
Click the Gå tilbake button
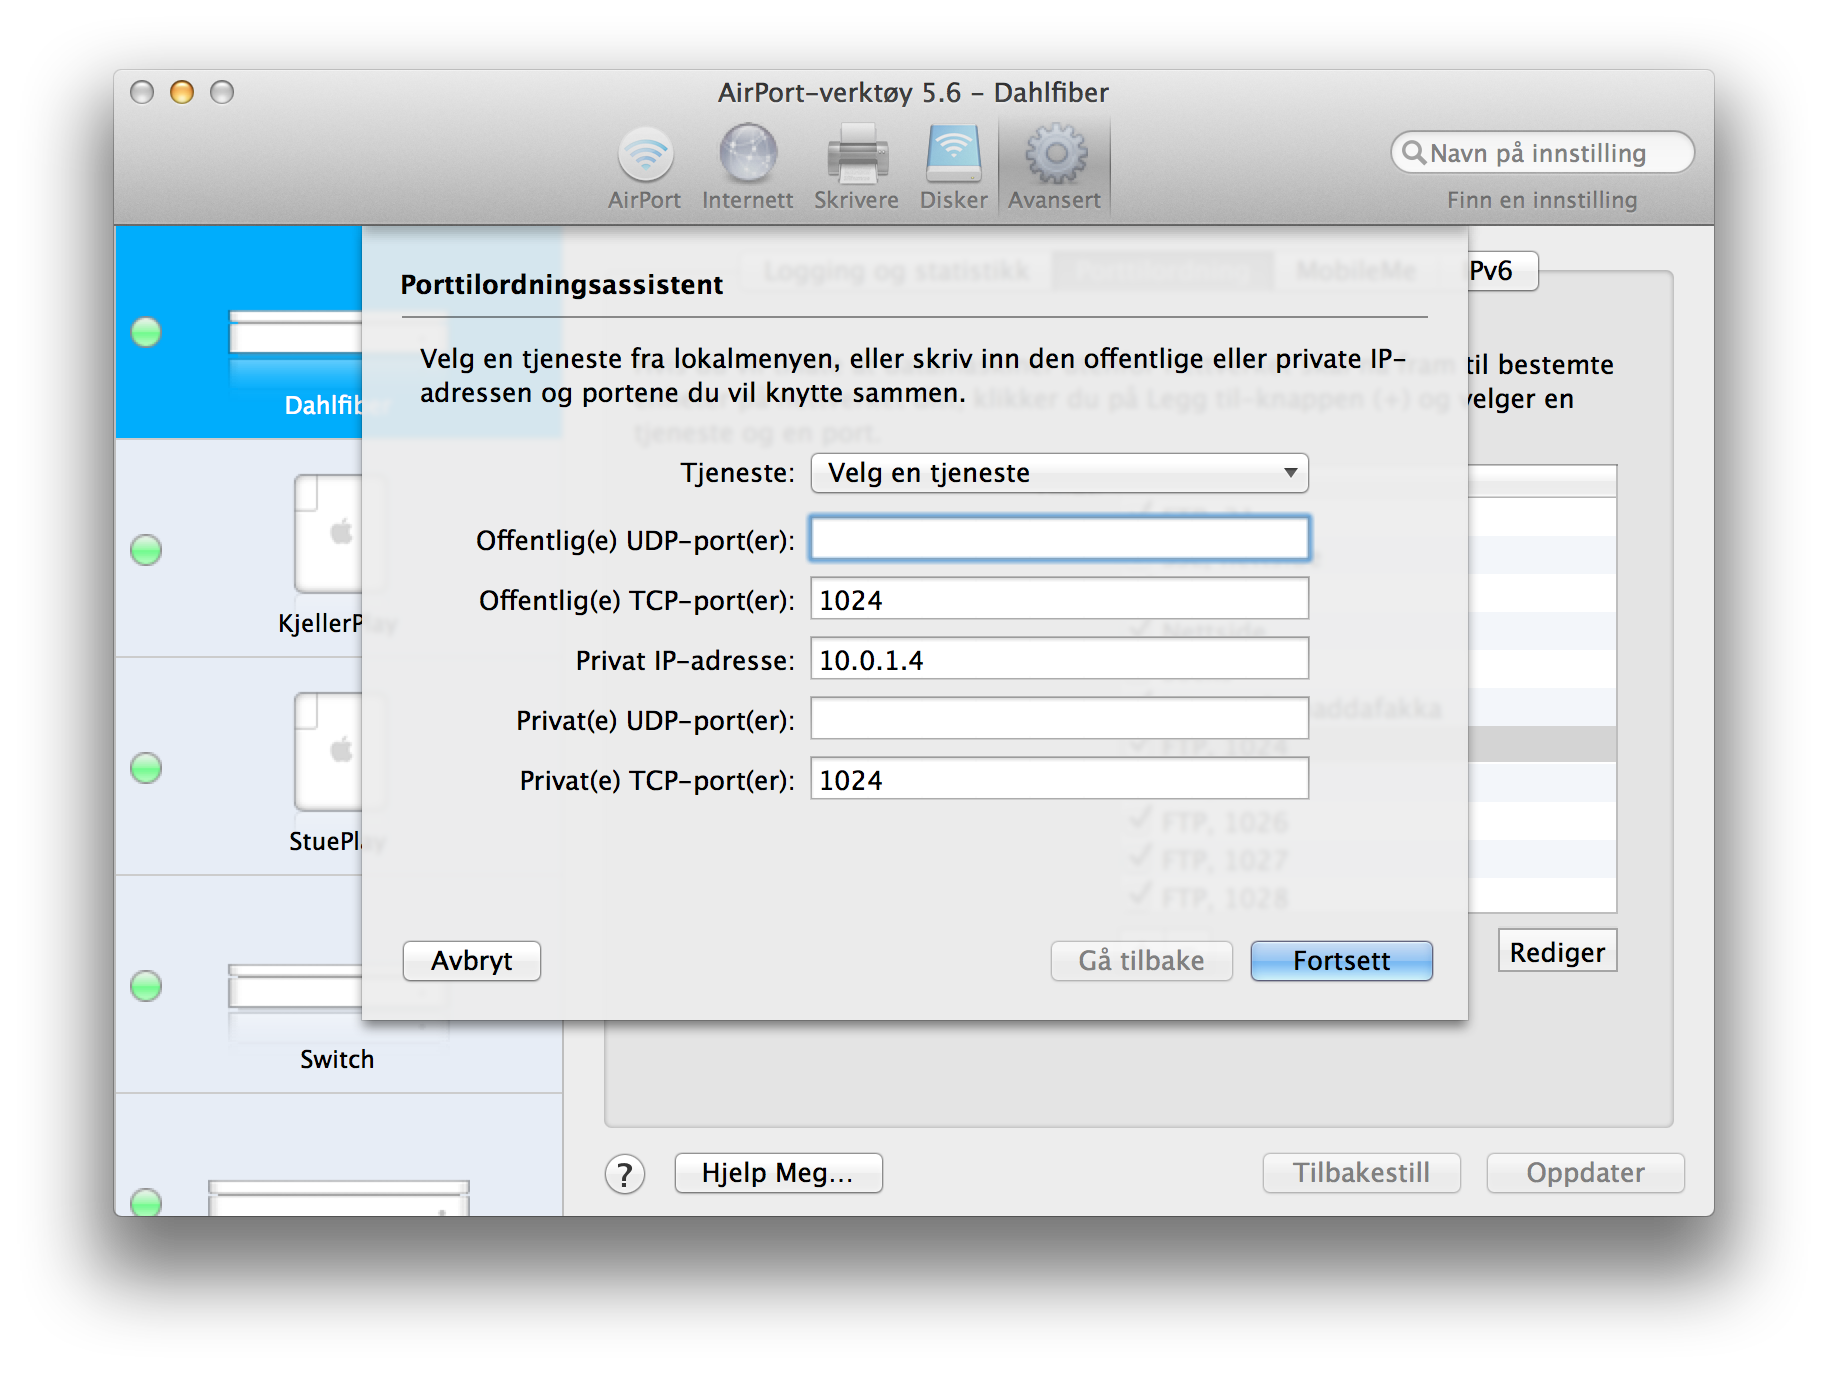click(1141, 961)
